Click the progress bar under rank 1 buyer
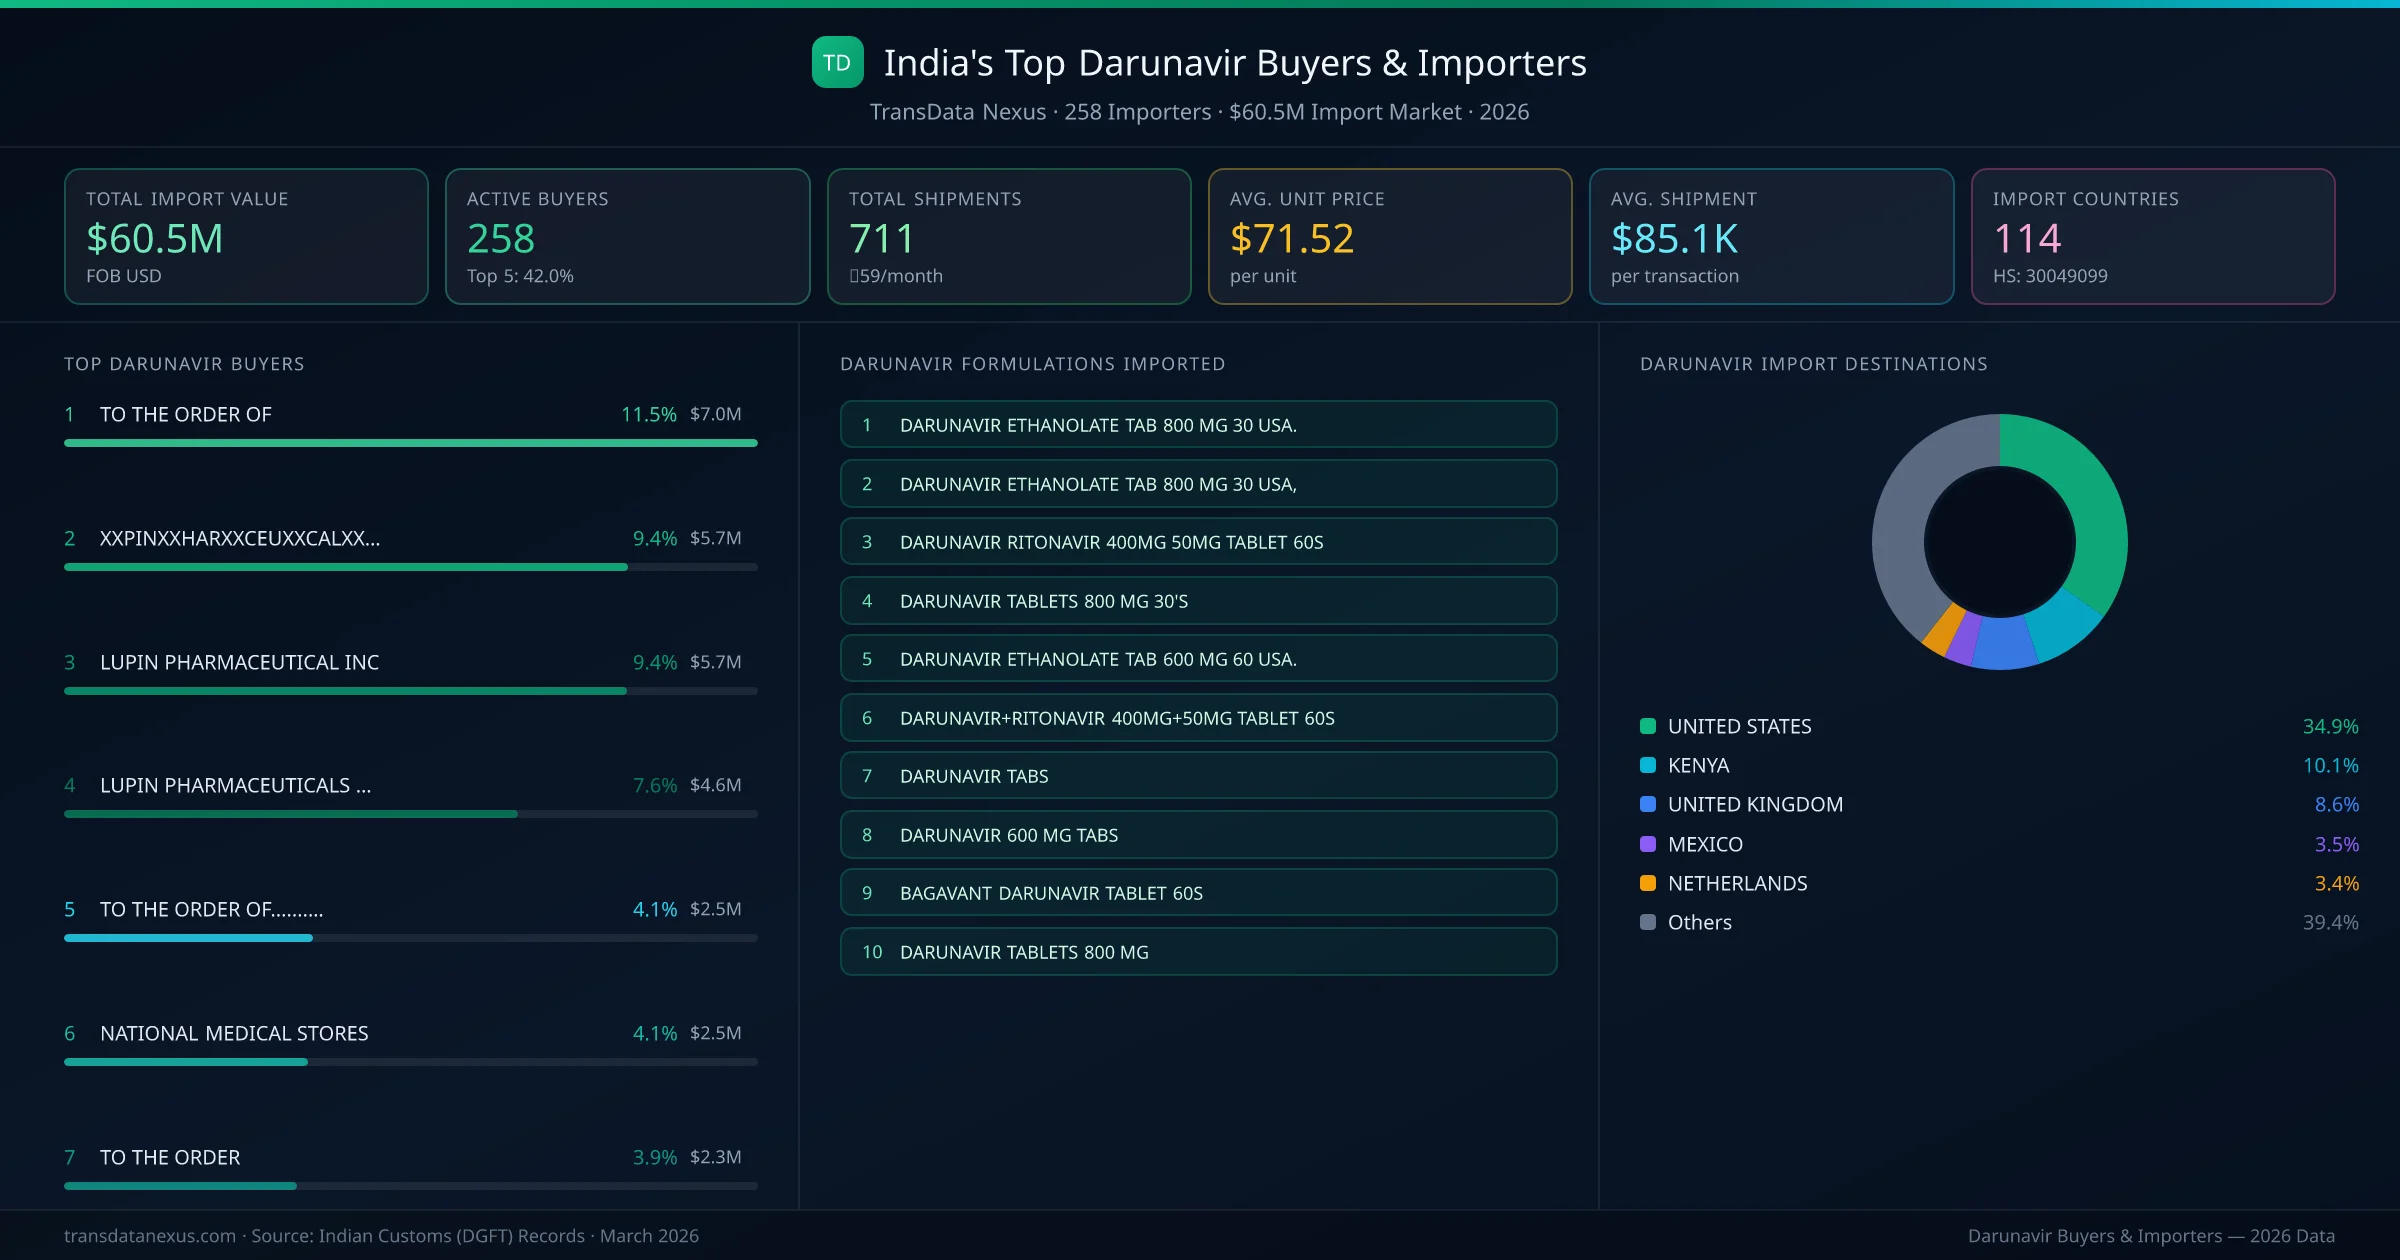The image size is (2400, 1260). 410,443
